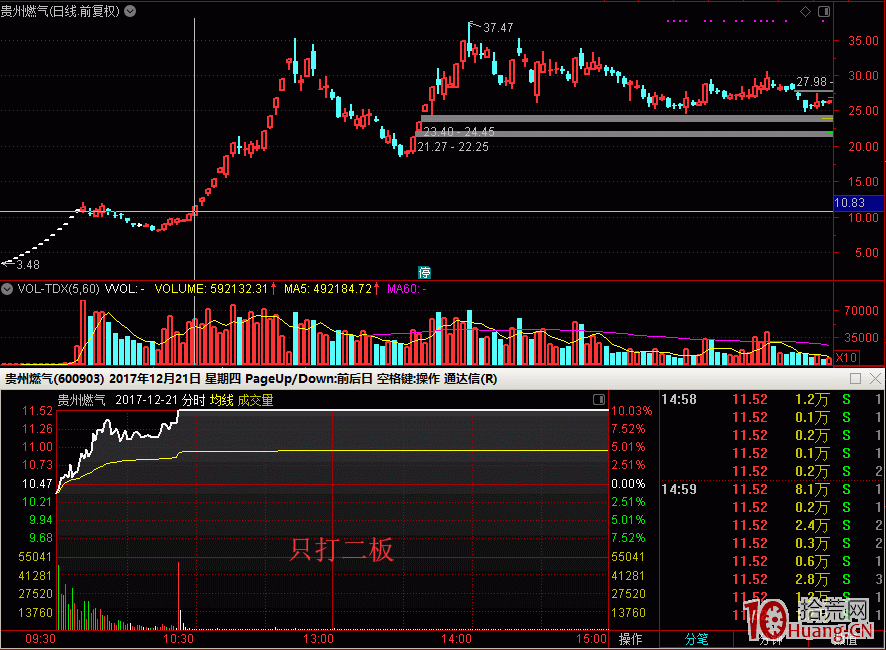Maximize the 贵州燃气 intraday popup window
Image resolution: width=886 pixels, height=650 pixels.
click(x=855, y=378)
